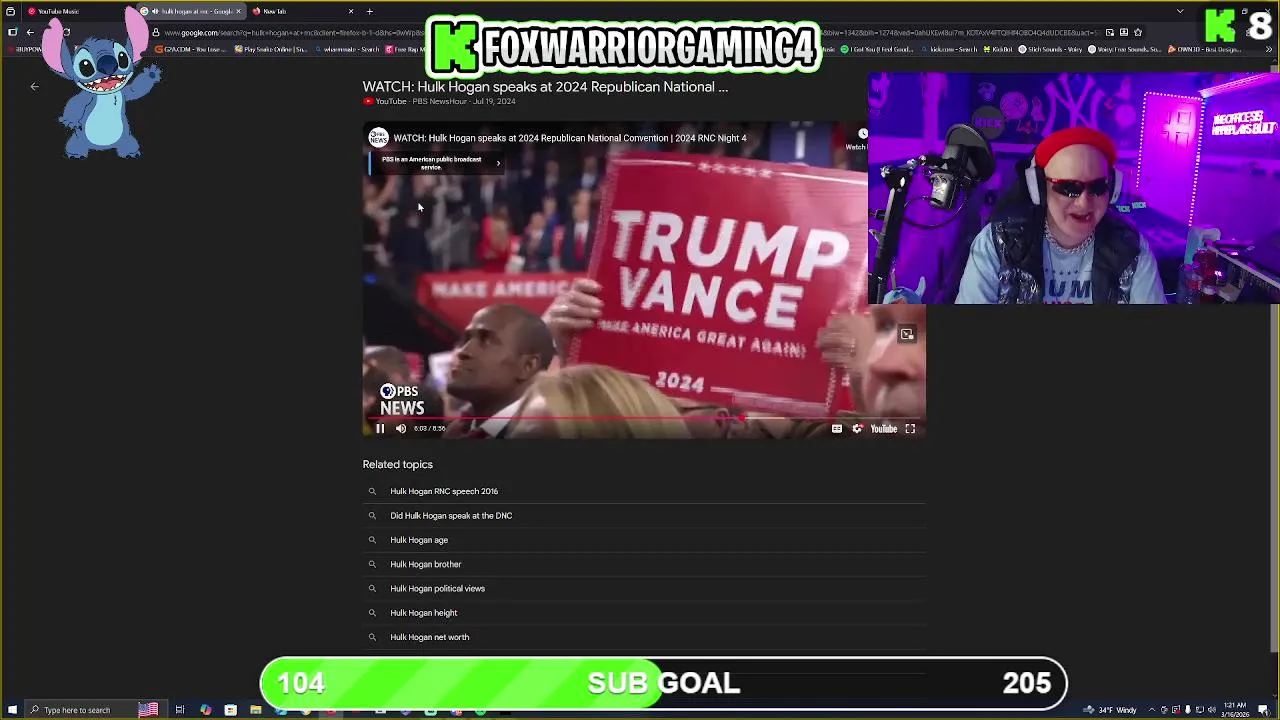Open related topic Hulk Hogan height
The image size is (1280, 720).
click(x=423, y=613)
